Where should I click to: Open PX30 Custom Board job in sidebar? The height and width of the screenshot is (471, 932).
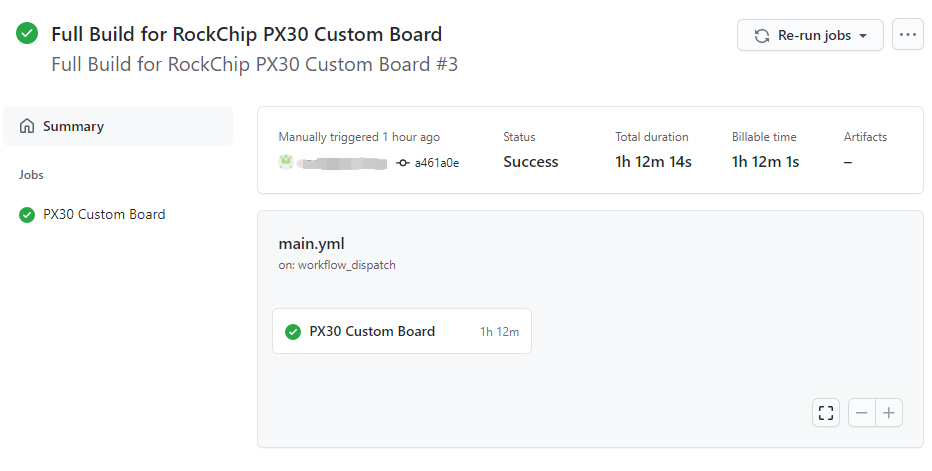coord(104,214)
